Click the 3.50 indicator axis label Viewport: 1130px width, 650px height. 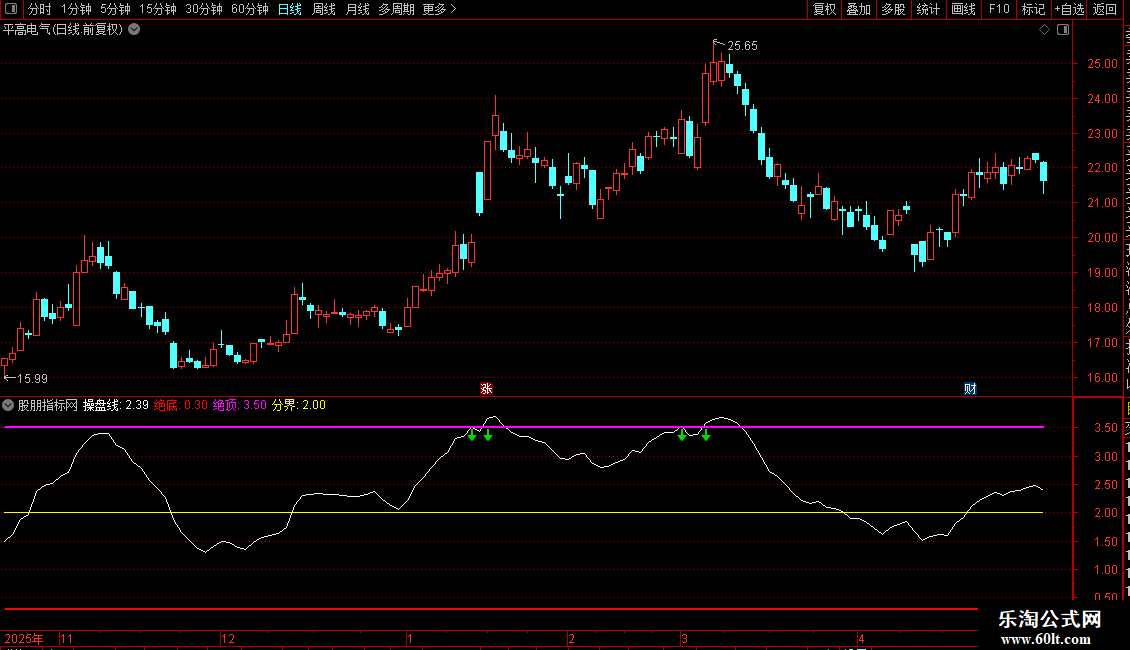pyautogui.click(x=1105, y=427)
